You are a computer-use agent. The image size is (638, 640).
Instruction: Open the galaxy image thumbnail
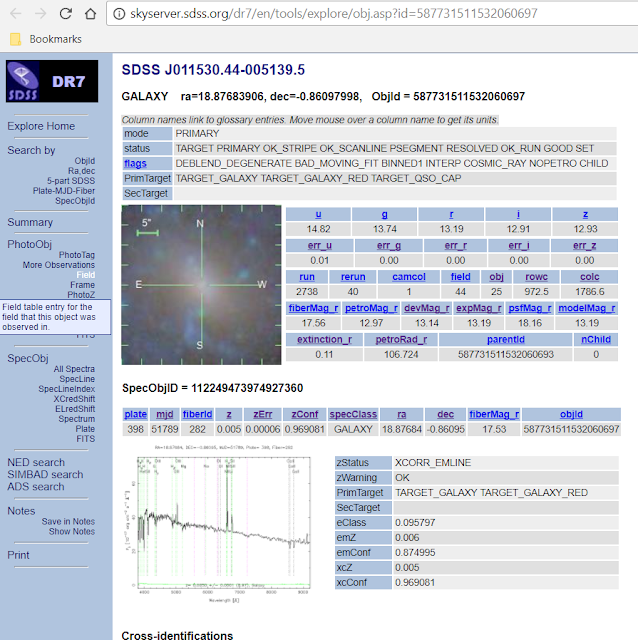(201, 285)
